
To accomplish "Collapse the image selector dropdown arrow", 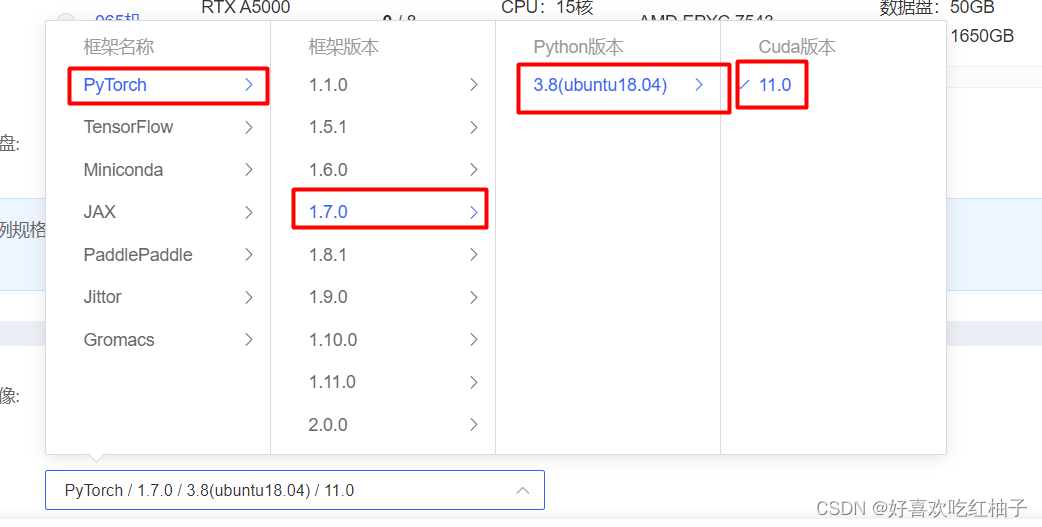I will pos(523,490).
